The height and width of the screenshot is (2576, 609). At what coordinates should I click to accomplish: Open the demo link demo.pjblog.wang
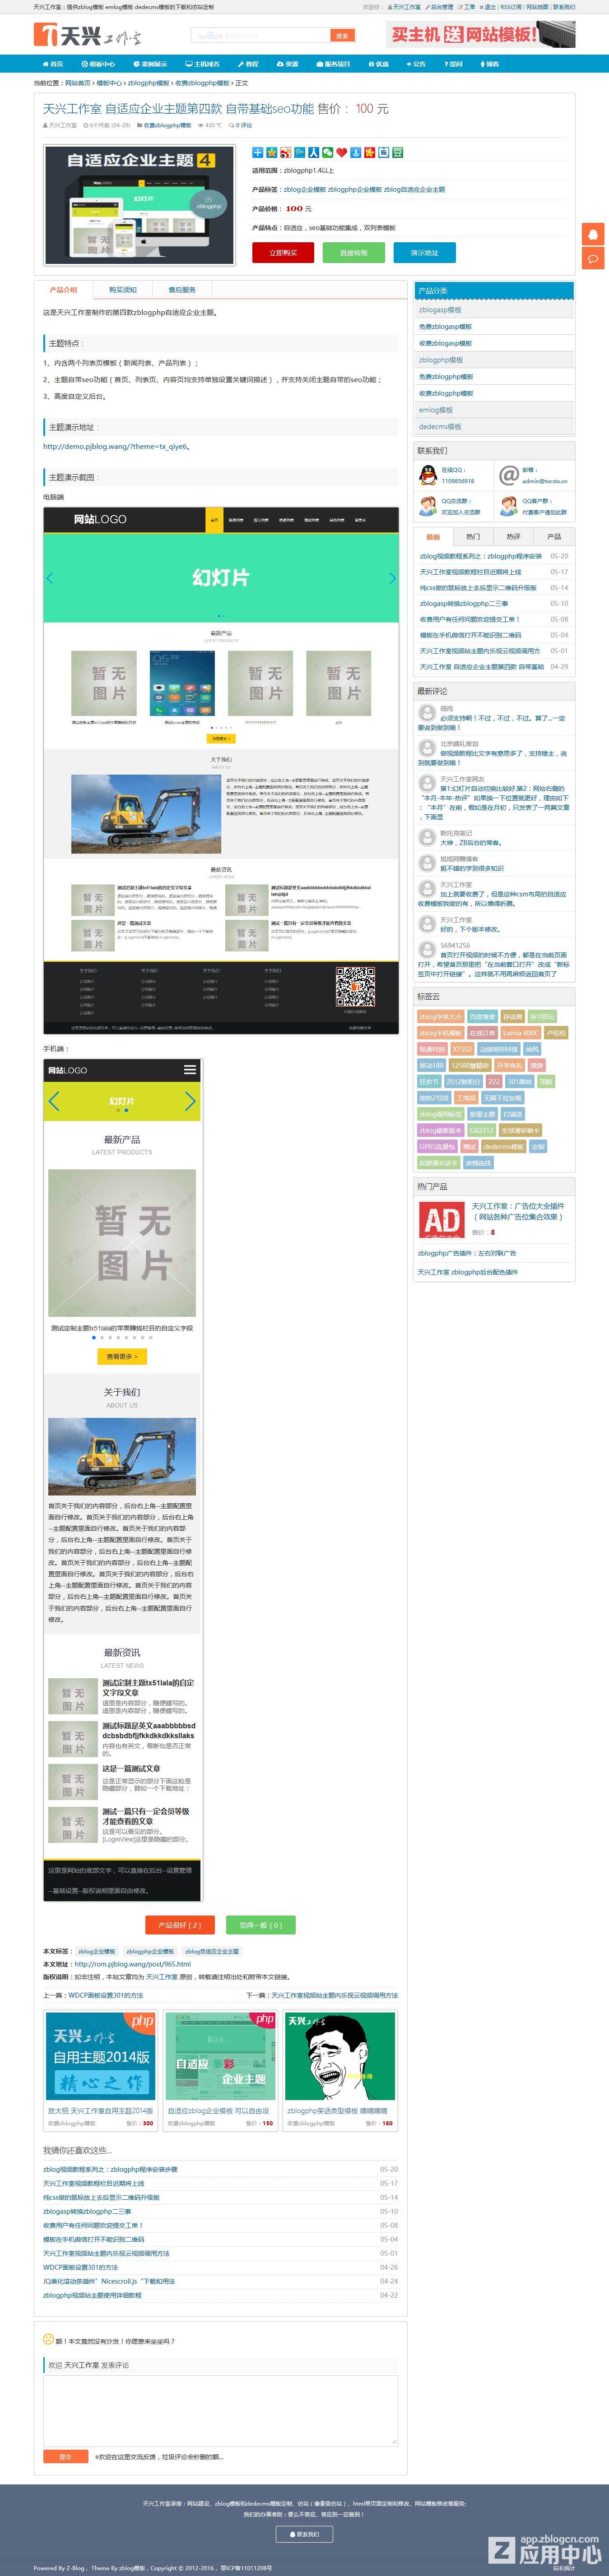click(x=116, y=447)
